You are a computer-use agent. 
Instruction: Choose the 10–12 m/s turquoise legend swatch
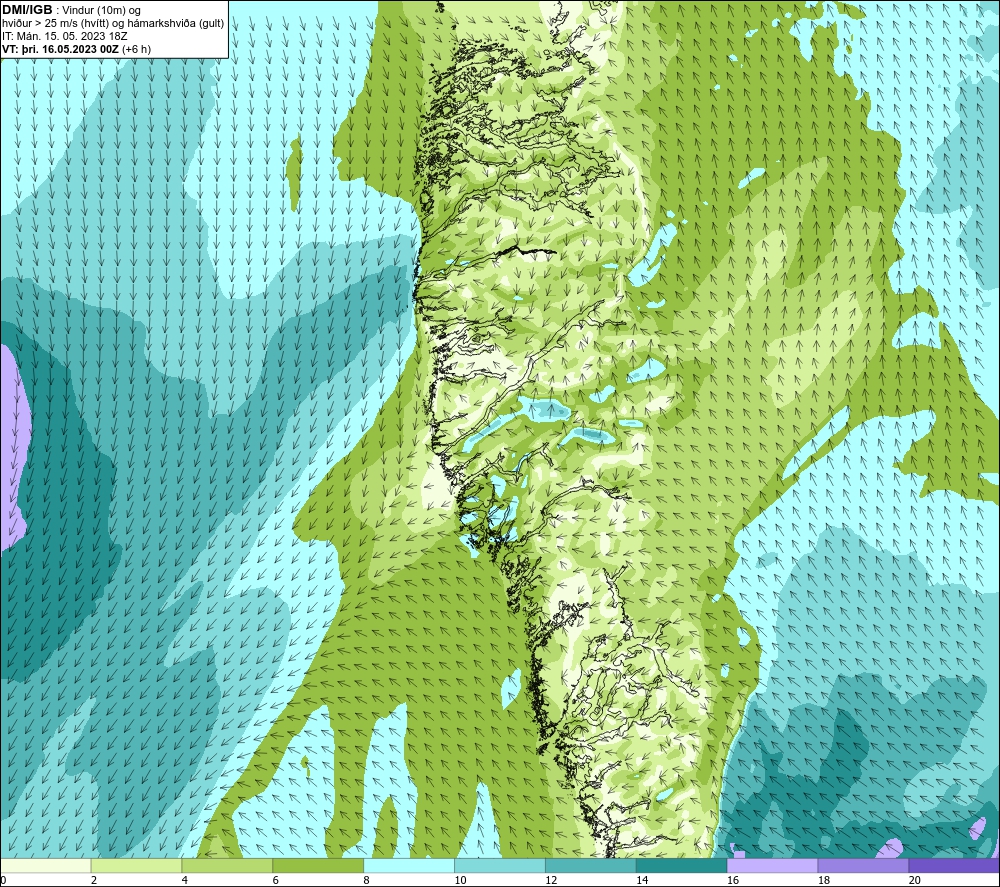coord(499,865)
